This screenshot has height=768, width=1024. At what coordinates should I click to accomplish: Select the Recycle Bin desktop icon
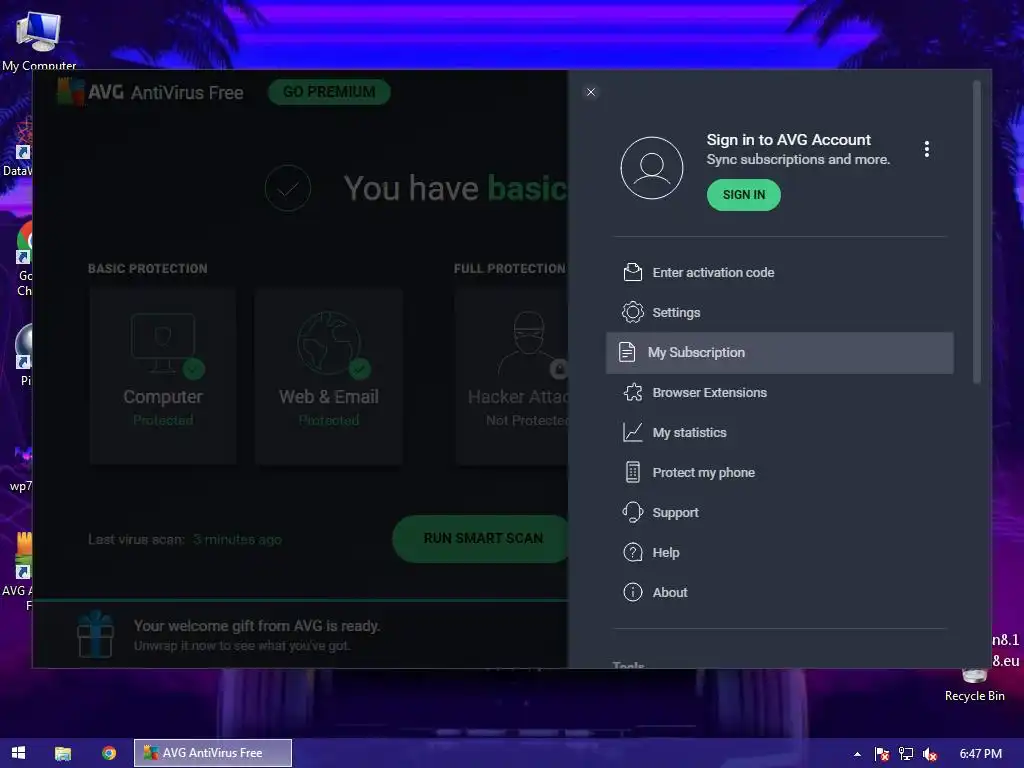click(x=974, y=684)
